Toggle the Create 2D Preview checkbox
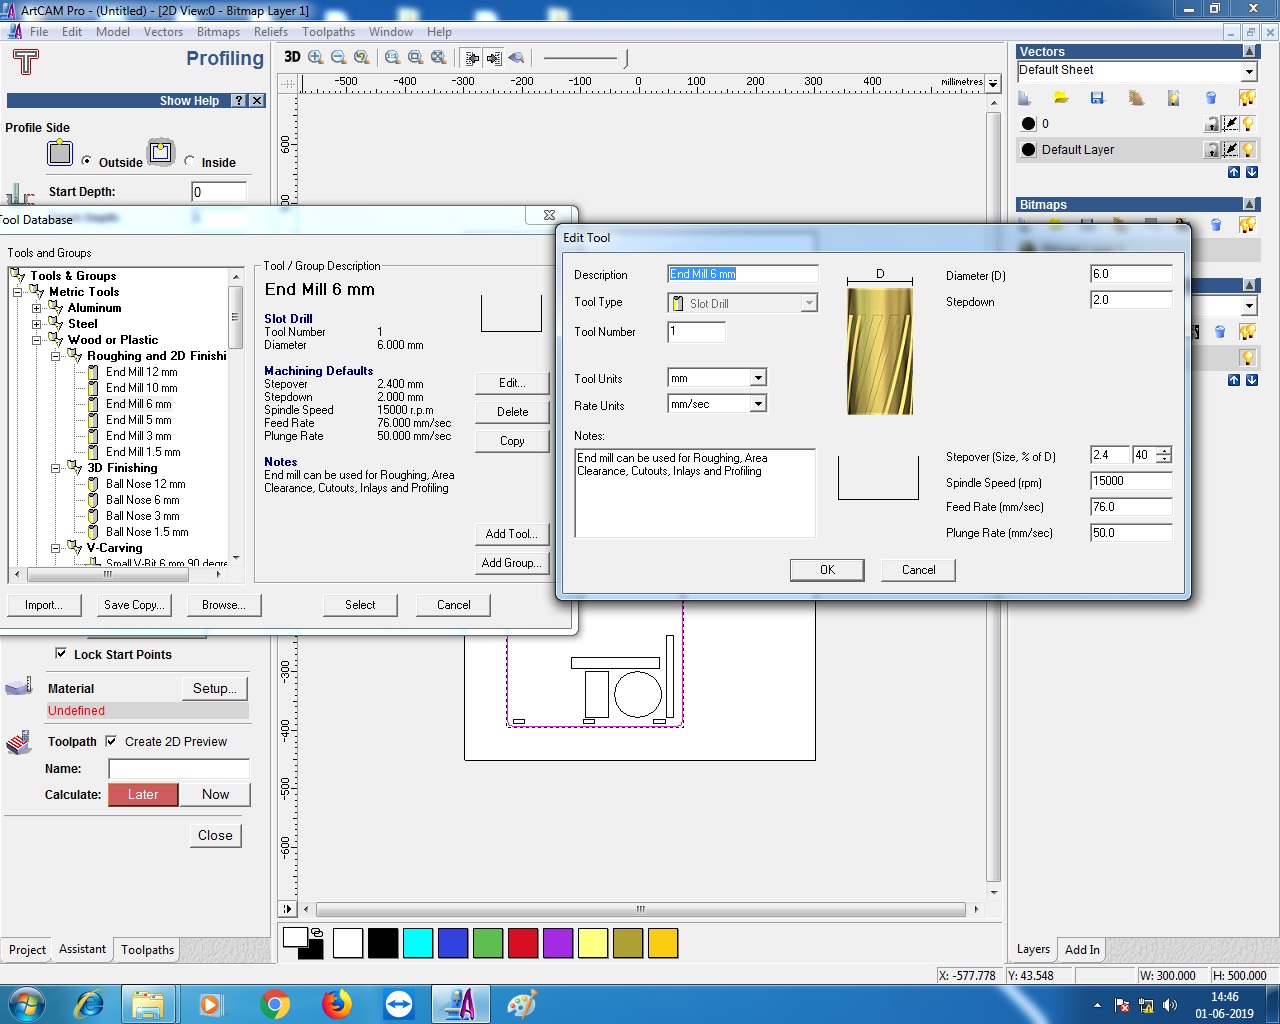1280x1024 pixels. click(x=111, y=741)
